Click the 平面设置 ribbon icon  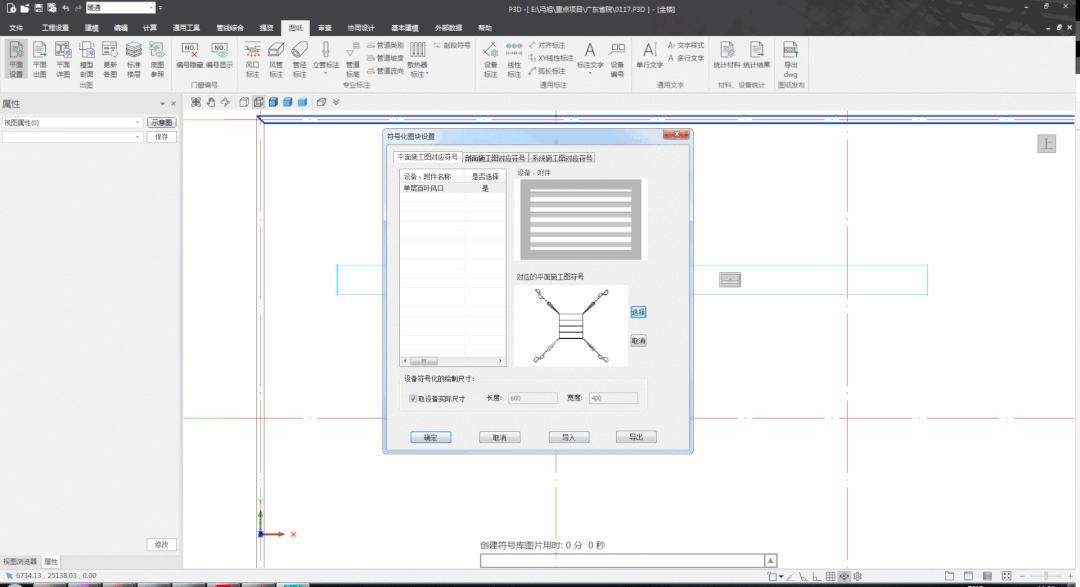[x=17, y=58]
